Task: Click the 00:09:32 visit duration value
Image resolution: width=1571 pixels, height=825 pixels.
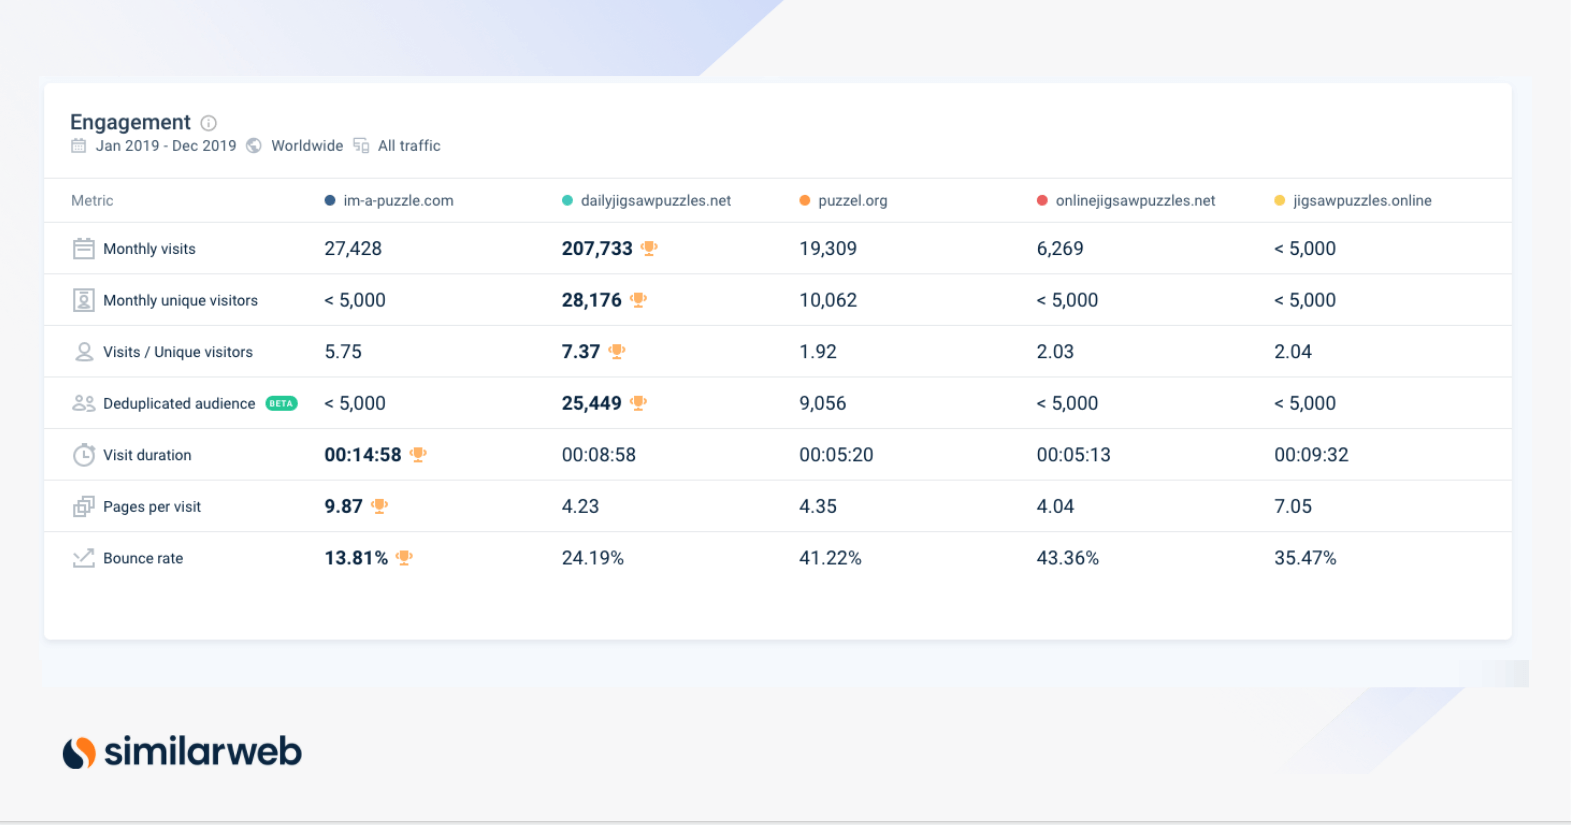Action: [x=1311, y=455]
